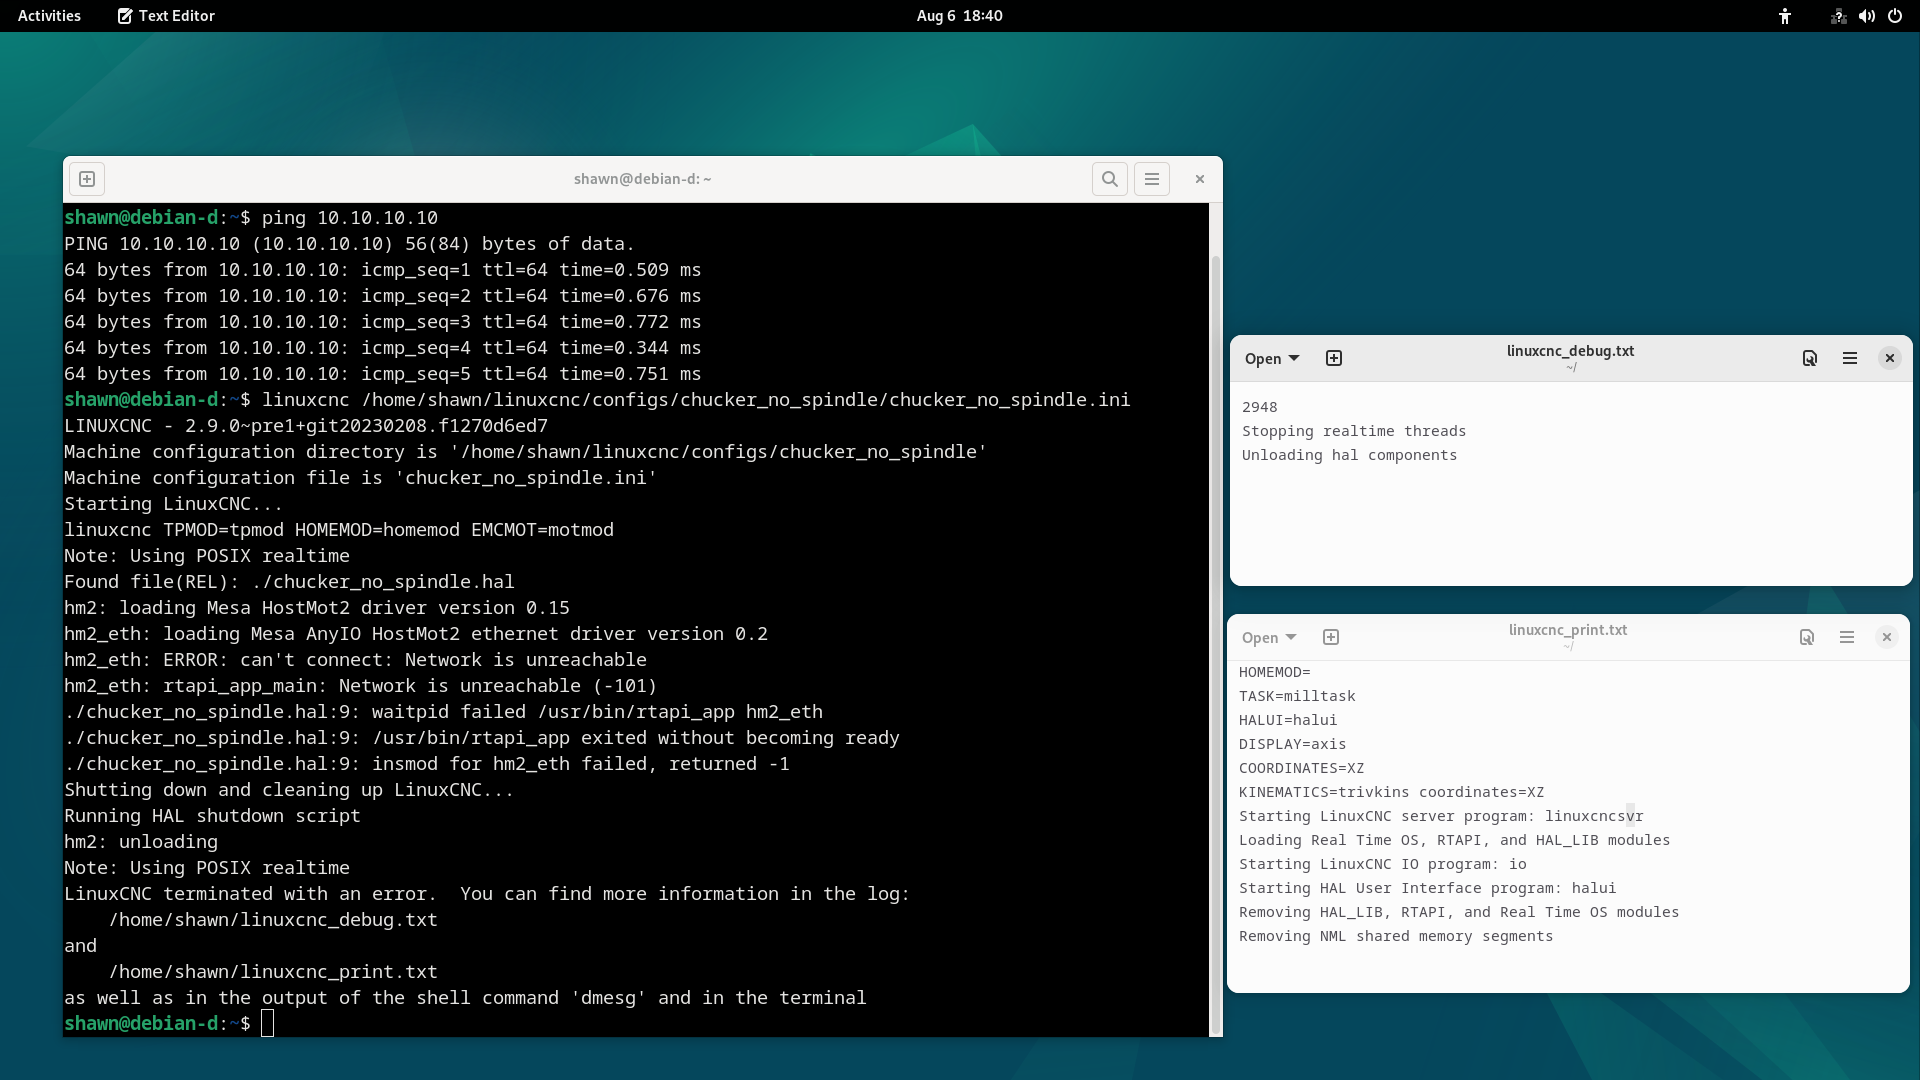Close the linuxcnc_print.txt window

[x=1886, y=637]
